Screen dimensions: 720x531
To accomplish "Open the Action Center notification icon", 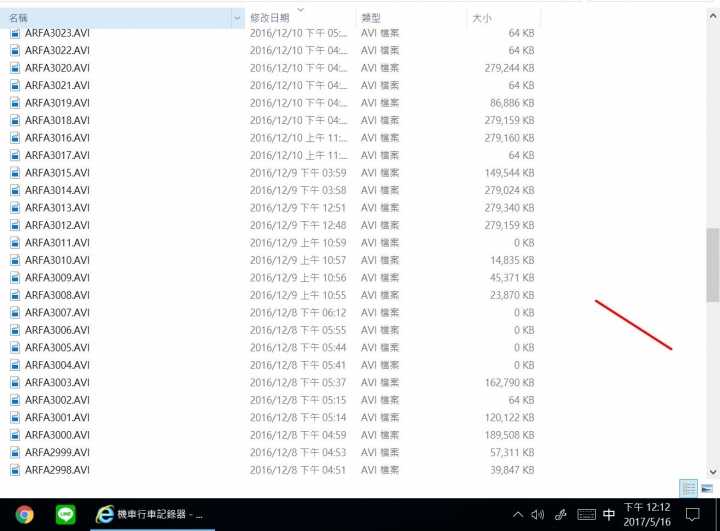I will point(692,514).
